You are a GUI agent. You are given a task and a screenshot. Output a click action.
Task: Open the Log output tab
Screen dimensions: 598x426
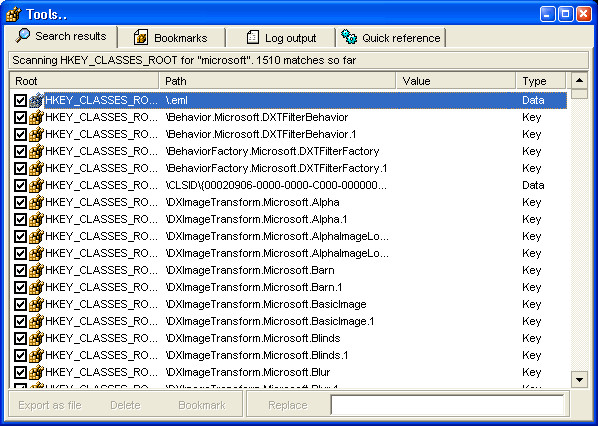click(x=281, y=38)
